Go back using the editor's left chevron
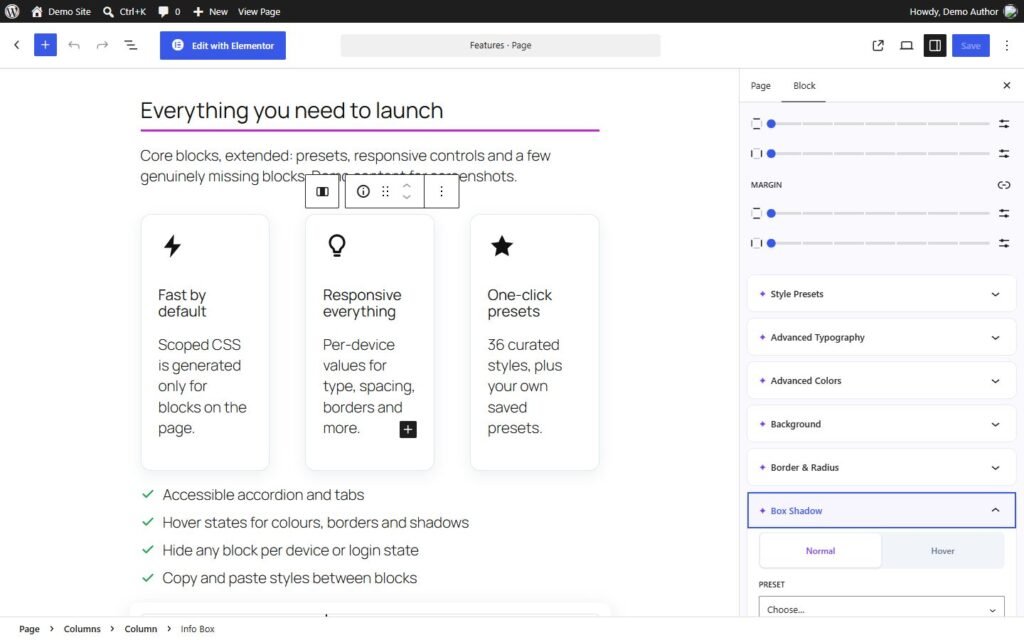The height and width of the screenshot is (640, 1024). click(x=17, y=45)
